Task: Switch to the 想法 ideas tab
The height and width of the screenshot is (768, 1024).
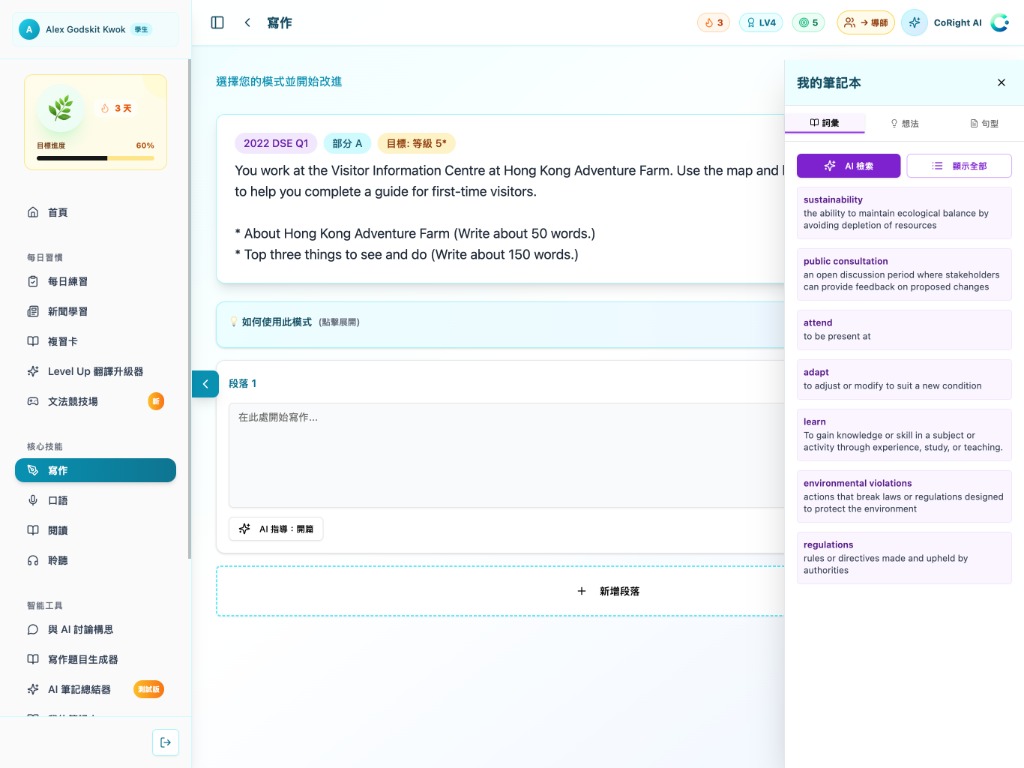Action: pyautogui.click(x=904, y=123)
